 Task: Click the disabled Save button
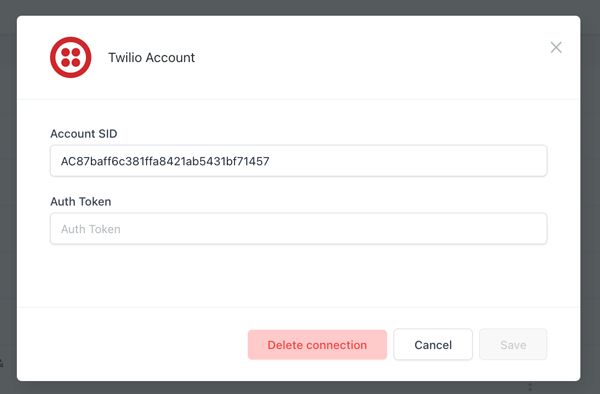tap(513, 345)
